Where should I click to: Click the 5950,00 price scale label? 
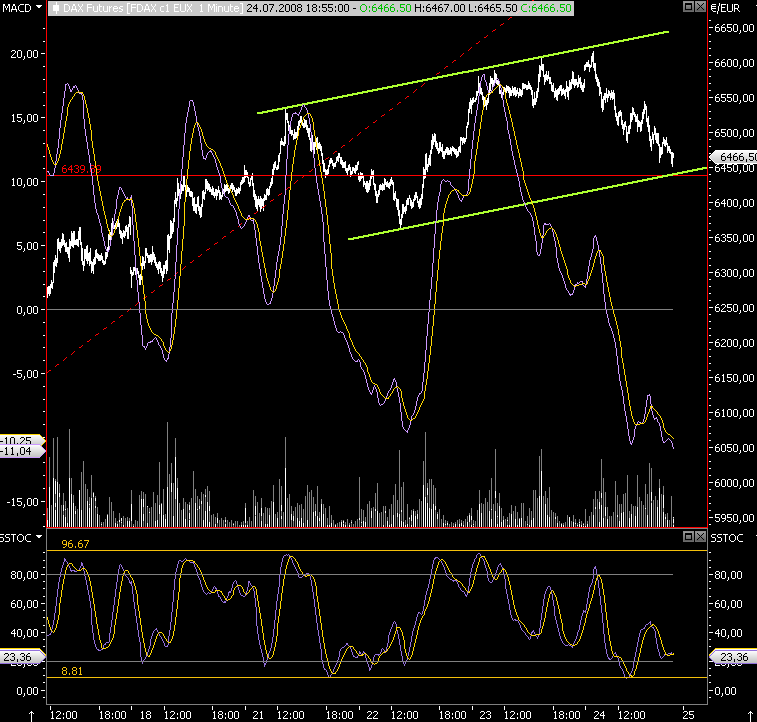click(734, 518)
